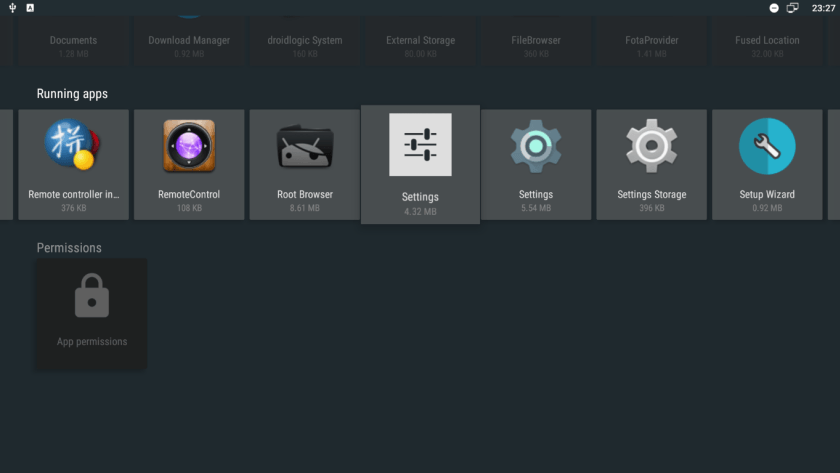Click the '376 KB' size text
Image resolution: width=840 pixels, height=473 pixels.
(73, 208)
